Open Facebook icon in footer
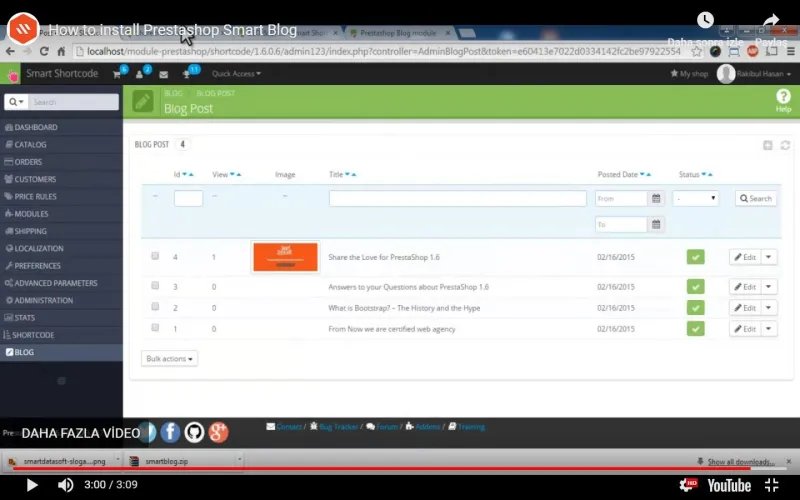This screenshot has height=500, width=800. click(x=170, y=432)
